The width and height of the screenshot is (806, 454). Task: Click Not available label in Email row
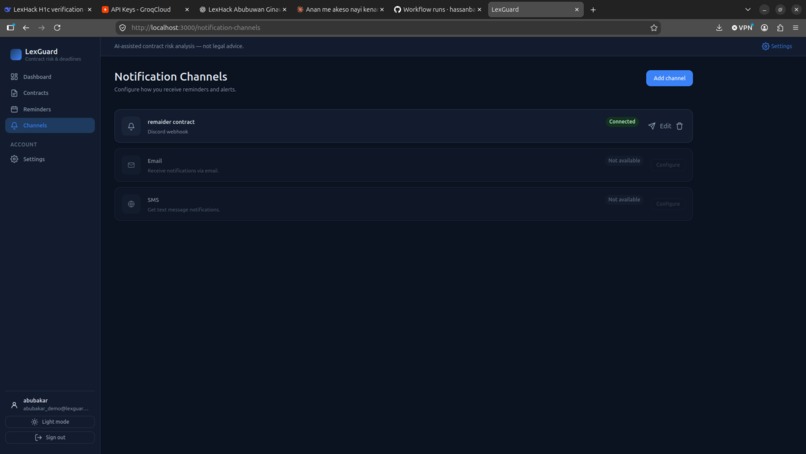click(x=624, y=161)
